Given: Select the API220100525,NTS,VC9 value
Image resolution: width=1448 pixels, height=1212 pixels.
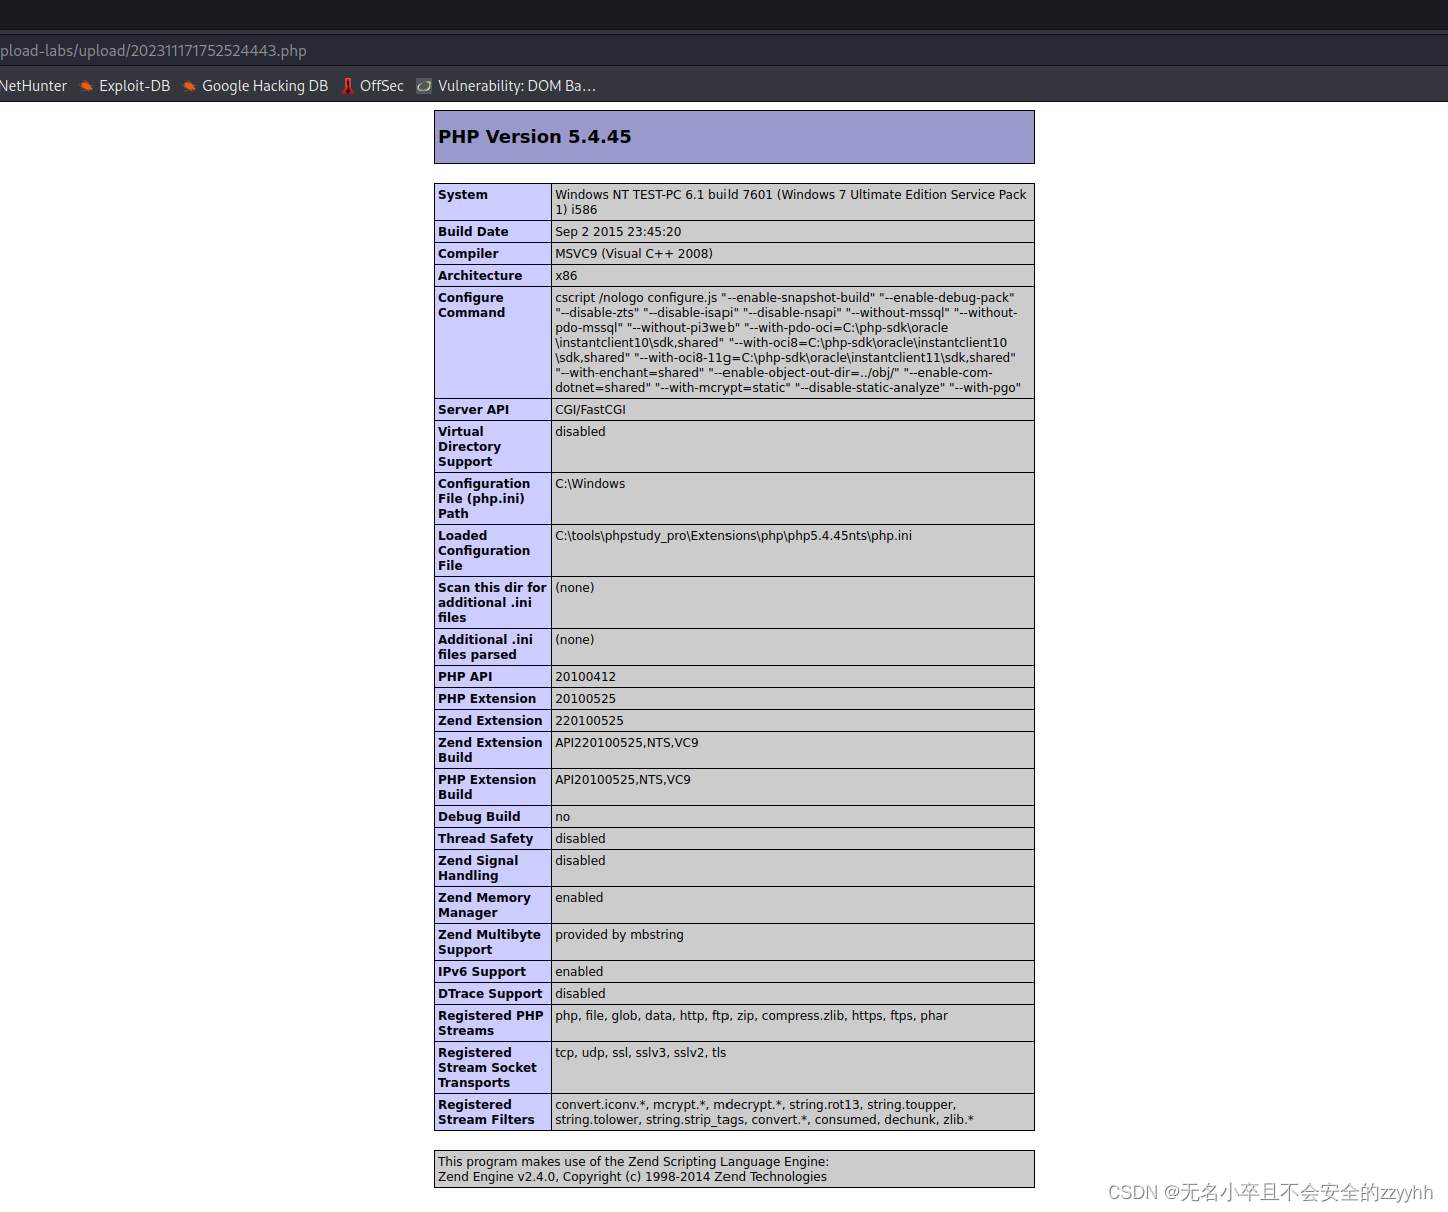Looking at the screenshot, I should coord(627,743).
